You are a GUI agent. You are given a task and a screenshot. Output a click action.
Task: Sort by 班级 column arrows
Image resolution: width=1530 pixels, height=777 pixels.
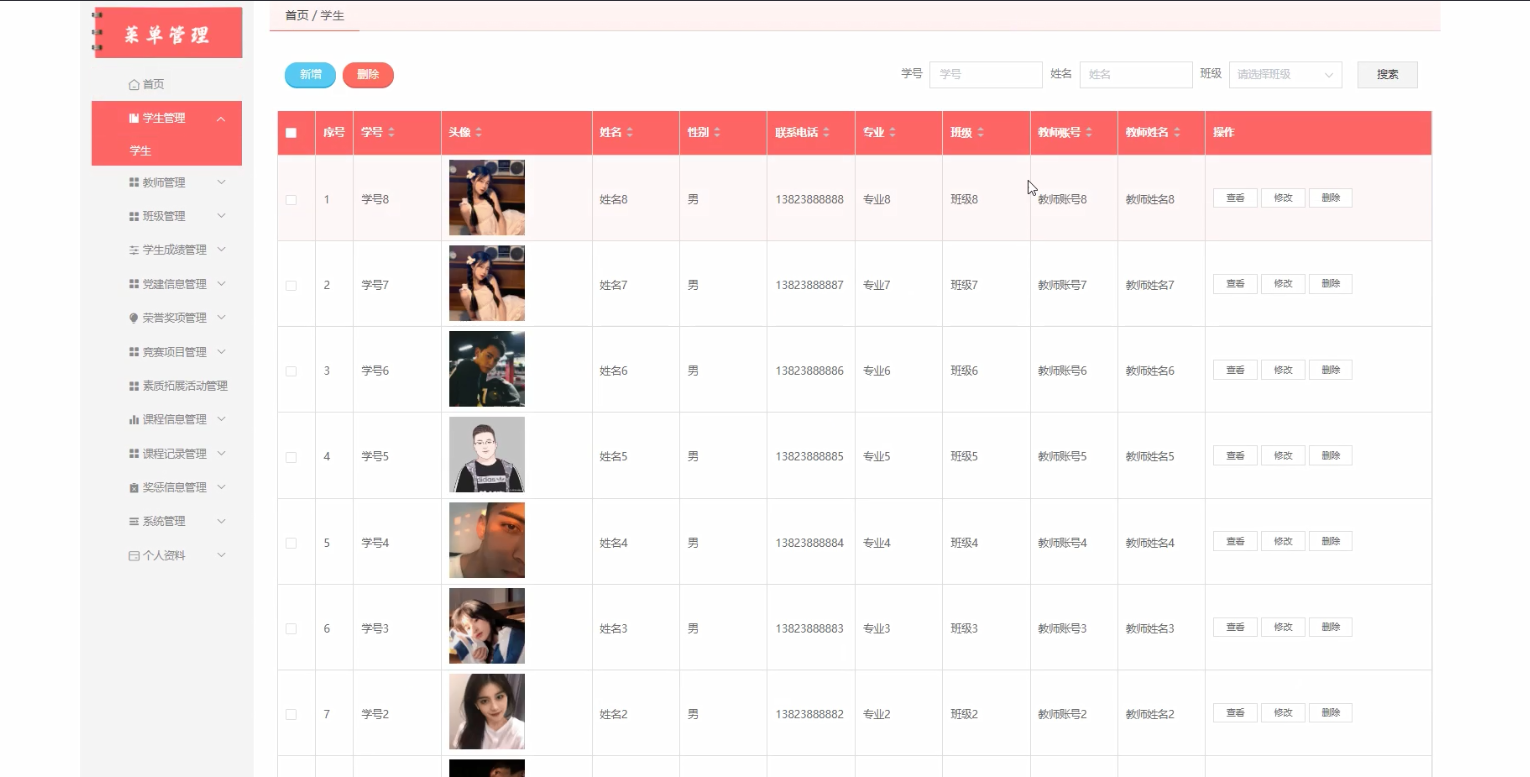tap(980, 133)
